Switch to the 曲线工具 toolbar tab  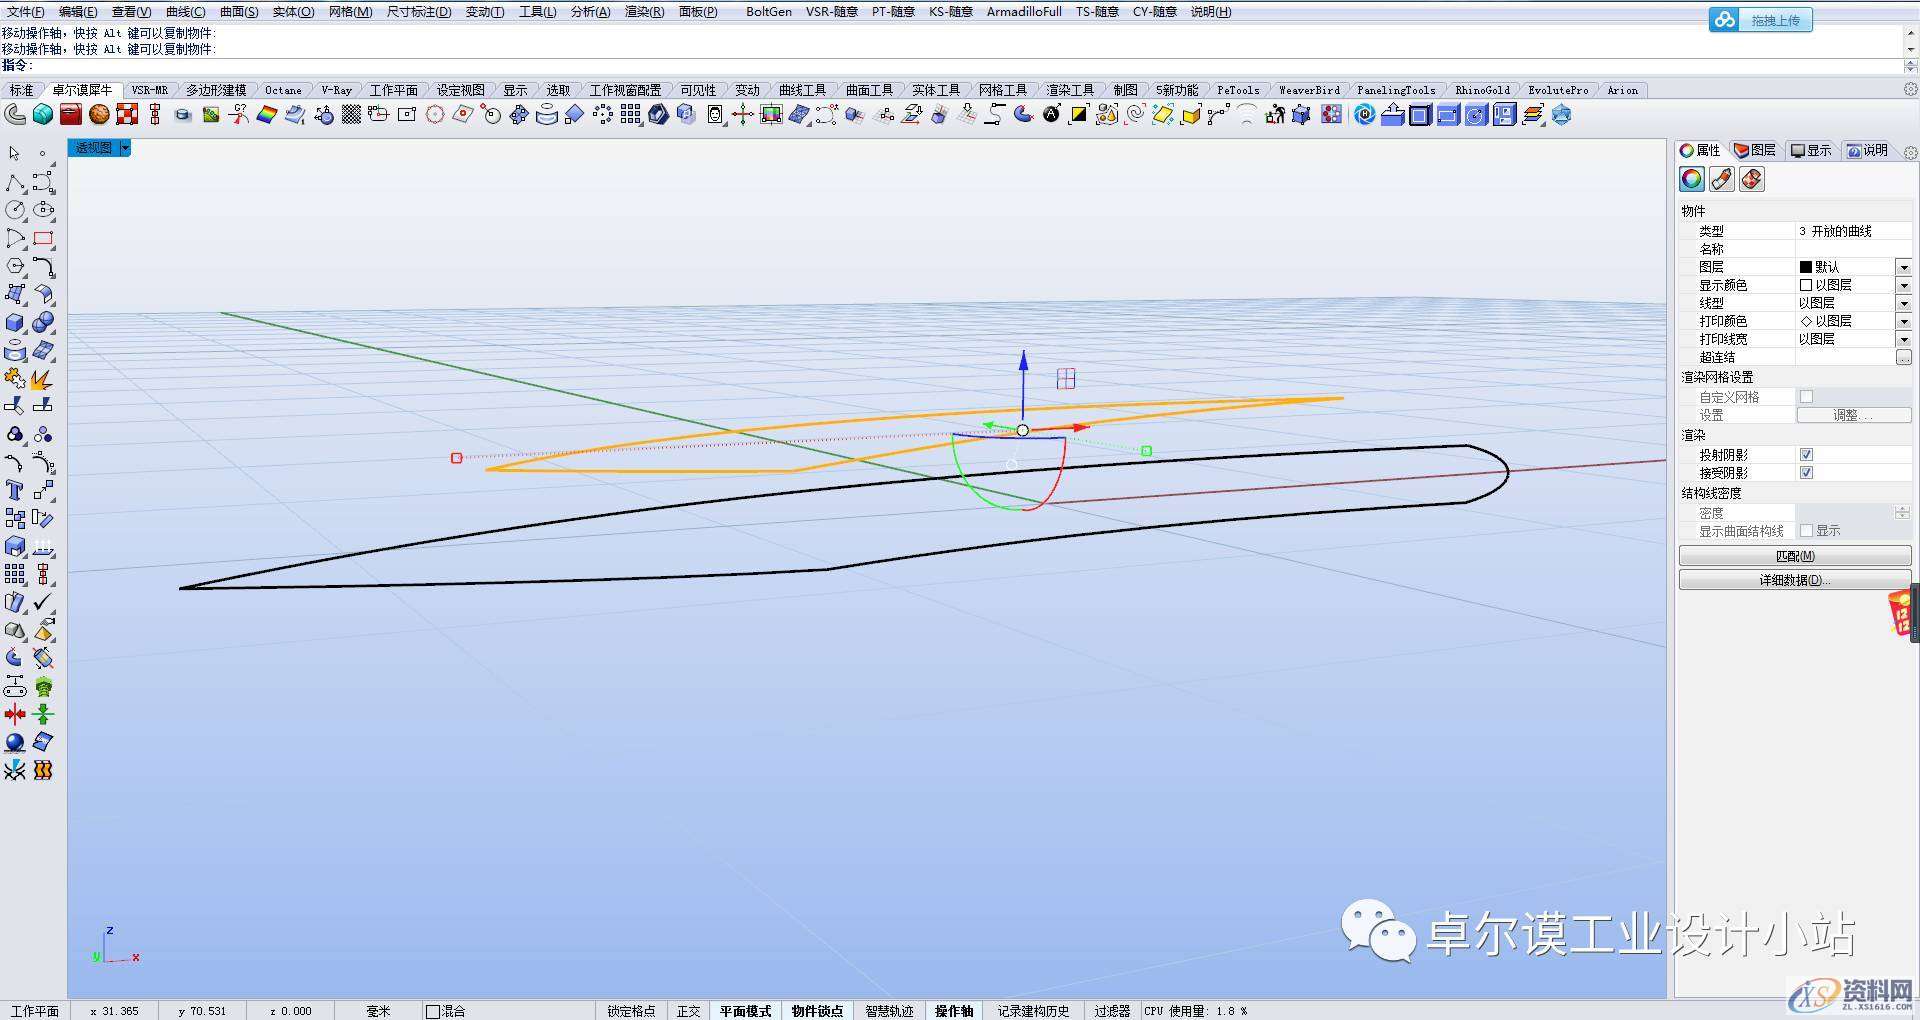tap(802, 90)
